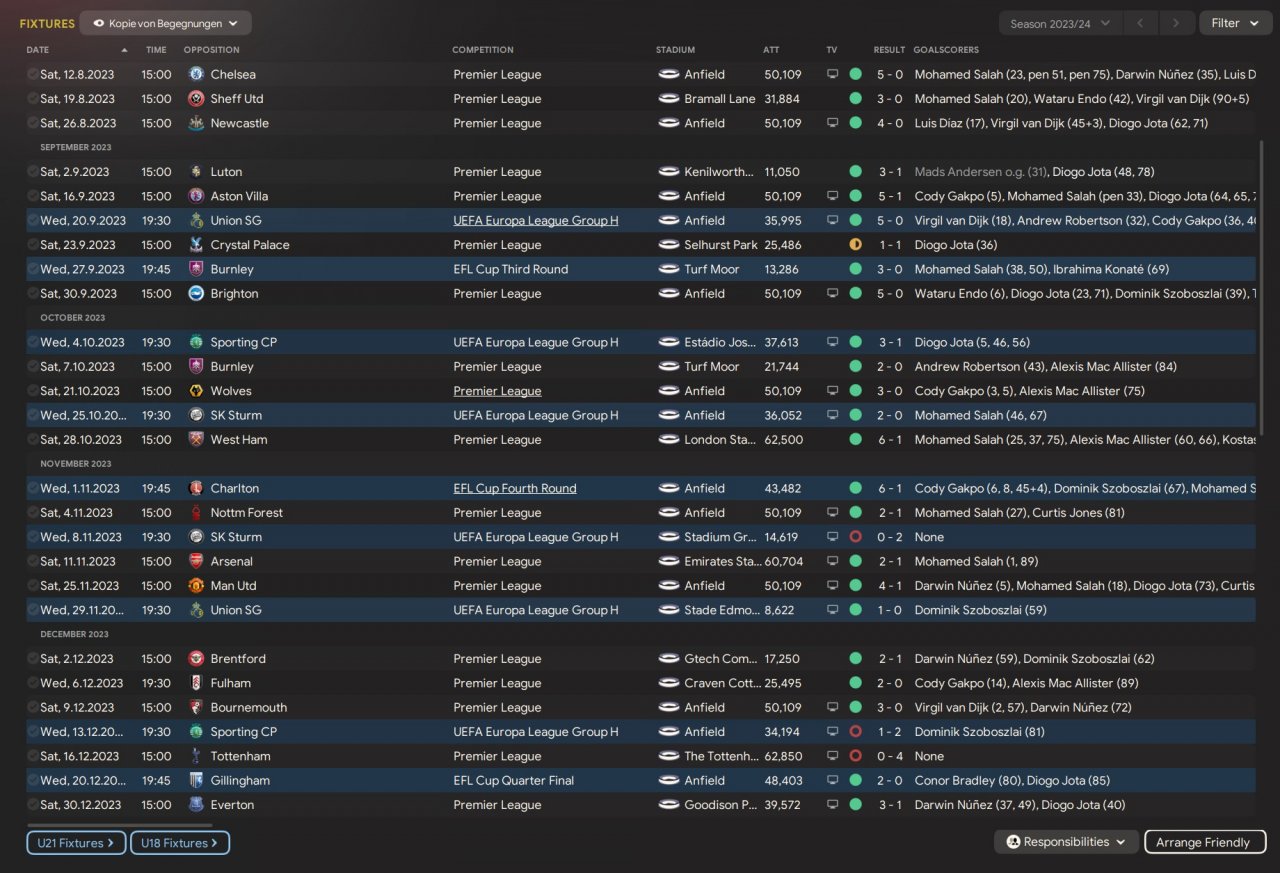This screenshot has width=1280, height=873.
Task: Toggle the tick circle for Sat, 12.8.2023
Action: [33, 74]
